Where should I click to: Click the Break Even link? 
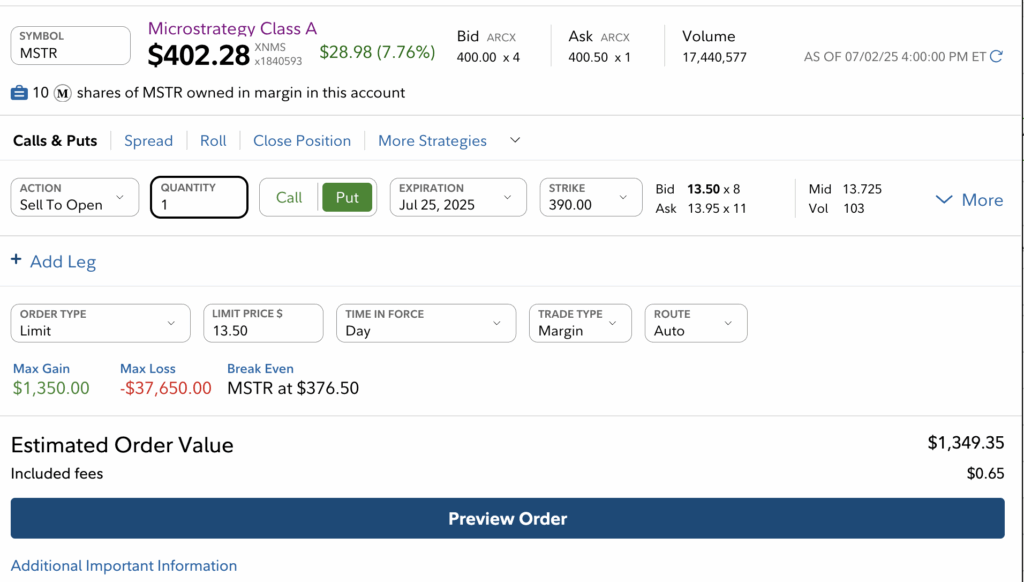tap(260, 368)
